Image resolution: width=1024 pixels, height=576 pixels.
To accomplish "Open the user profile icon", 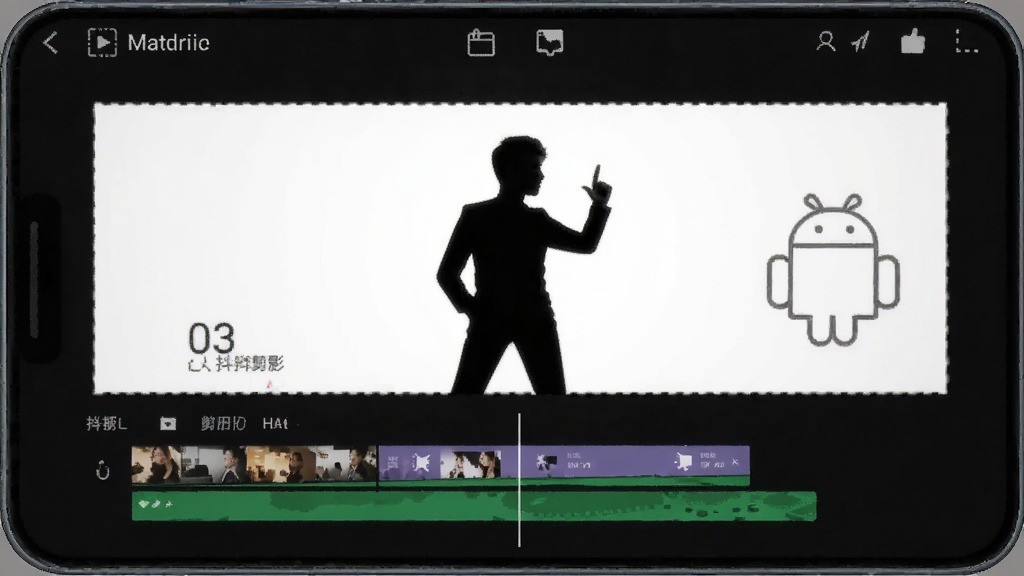I will point(825,42).
